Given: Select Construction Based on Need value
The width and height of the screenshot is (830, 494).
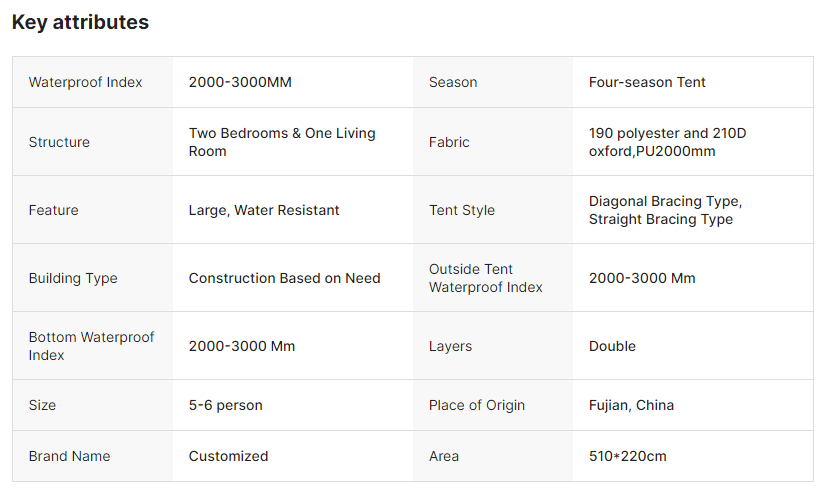Looking at the screenshot, I should point(284,278).
